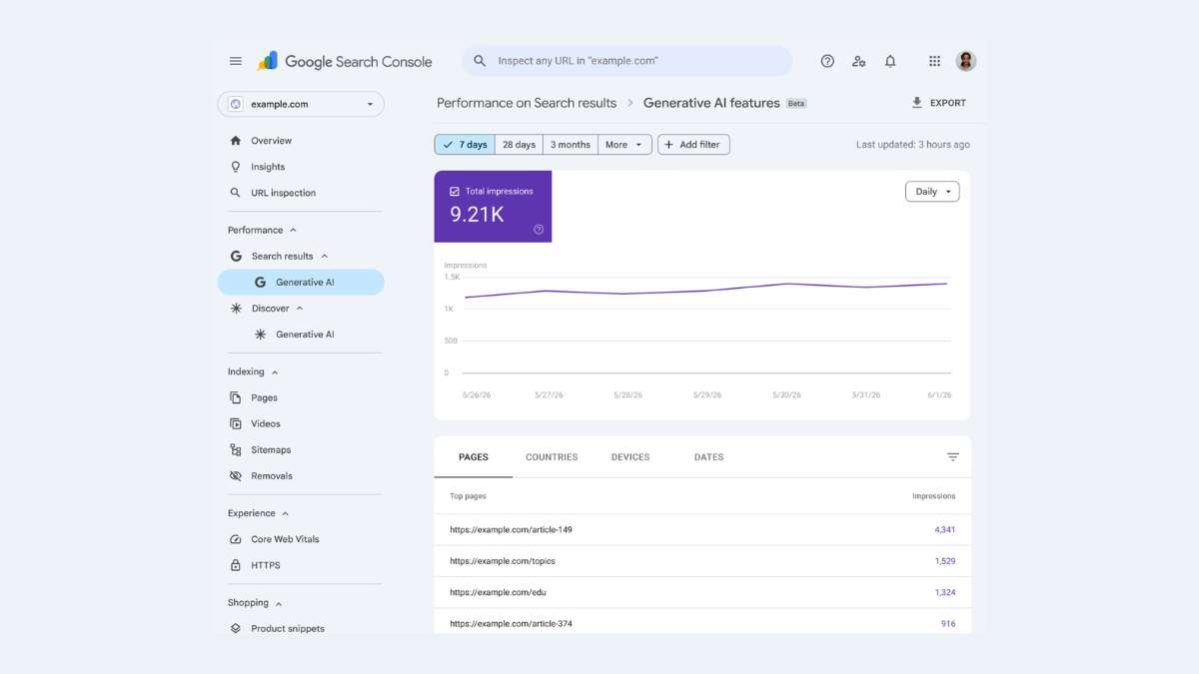Open the hamburger navigation menu
1199x674 pixels.
(x=236, y=61)
